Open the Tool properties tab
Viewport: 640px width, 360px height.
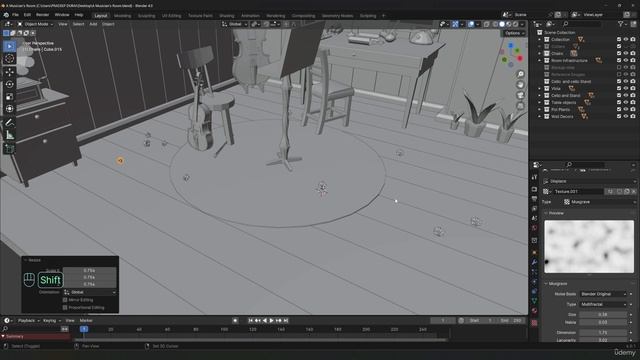click(x=534, y=178)
